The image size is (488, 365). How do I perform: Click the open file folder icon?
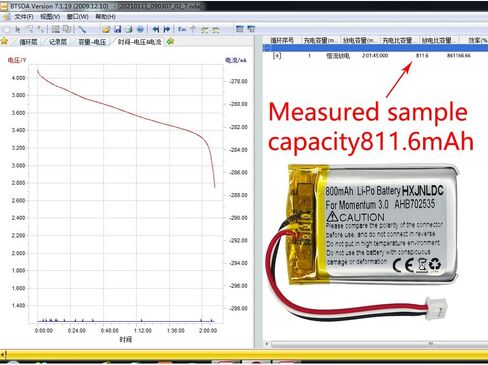(x=106, y=29)
